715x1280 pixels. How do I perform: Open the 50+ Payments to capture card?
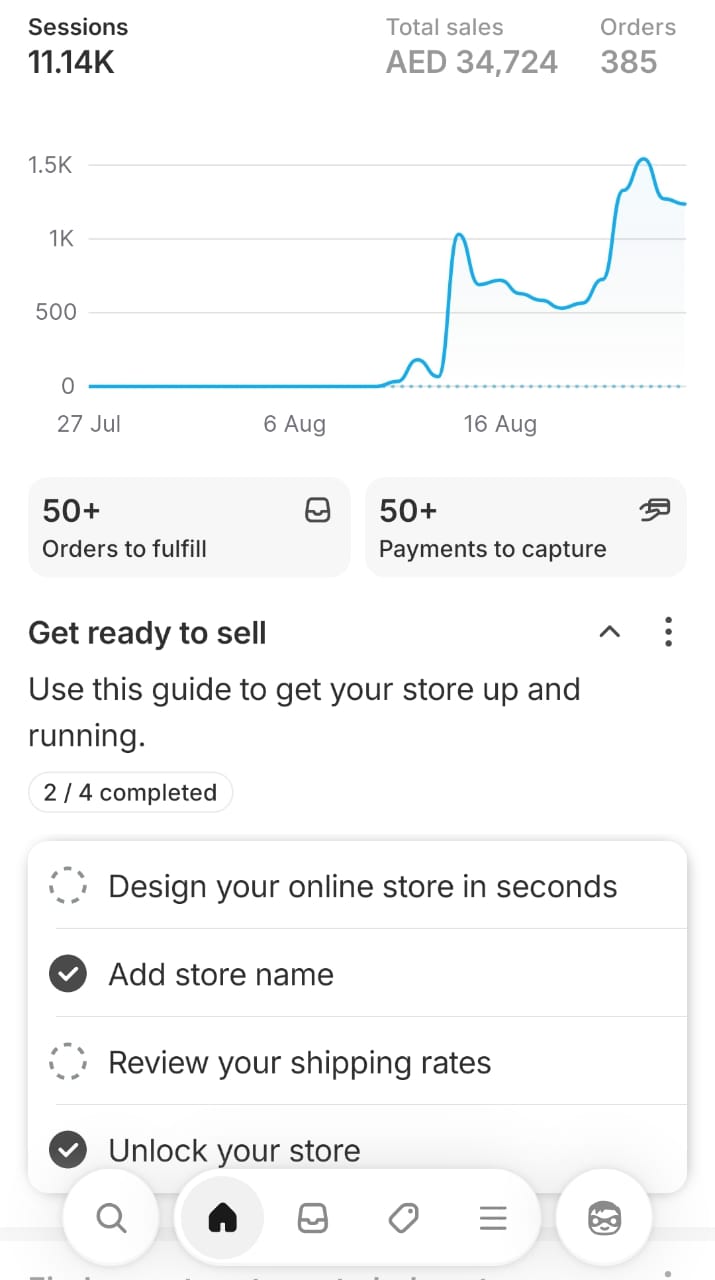tap(525, 527)
